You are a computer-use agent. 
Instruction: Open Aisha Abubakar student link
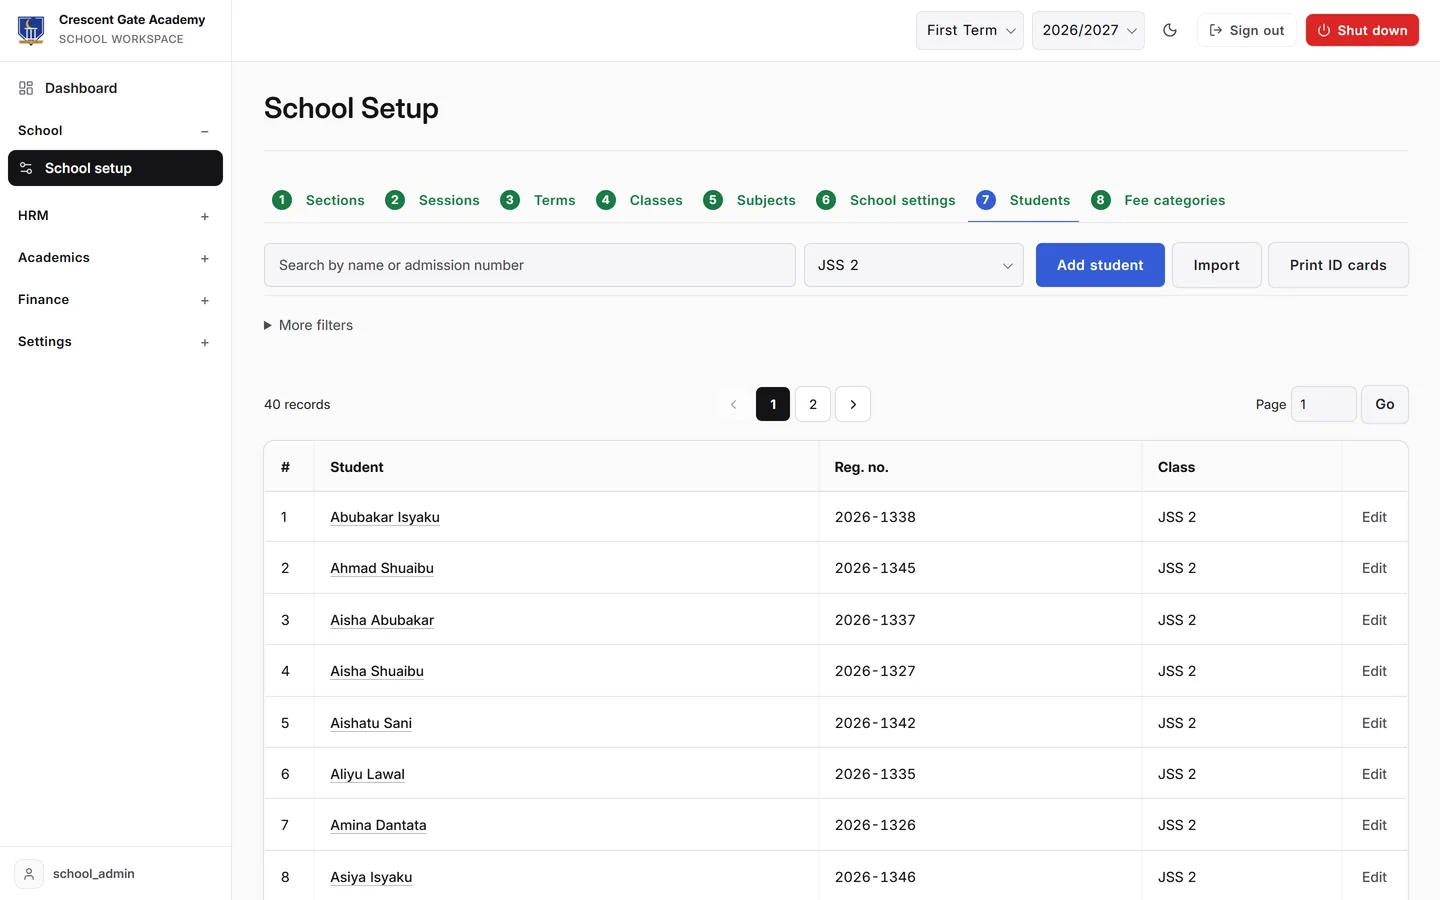point(382,620)
